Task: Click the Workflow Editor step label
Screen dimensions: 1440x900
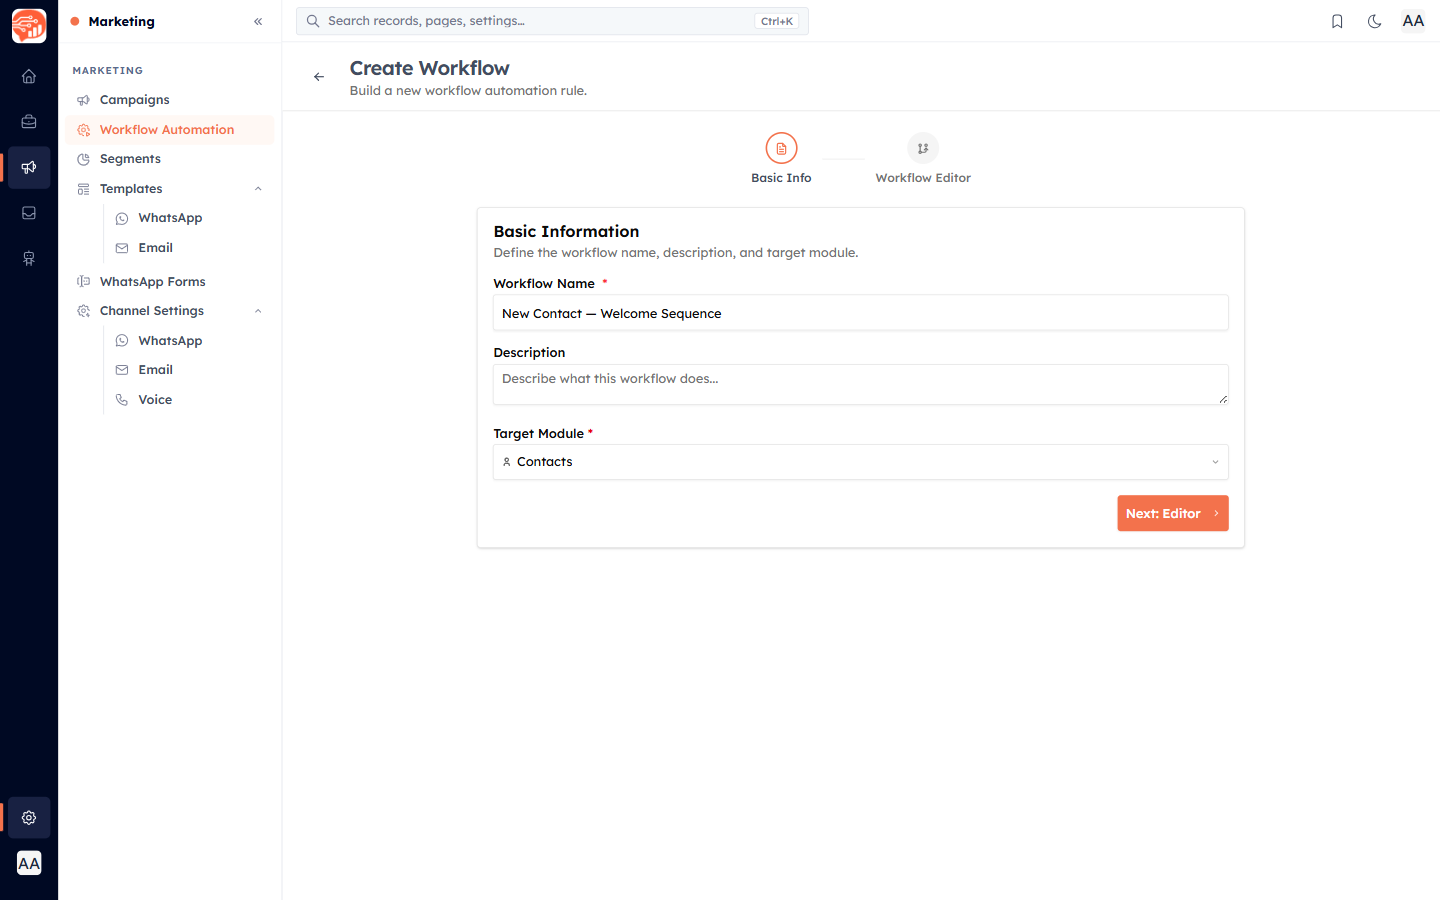Action: click(x=923, y=178)
